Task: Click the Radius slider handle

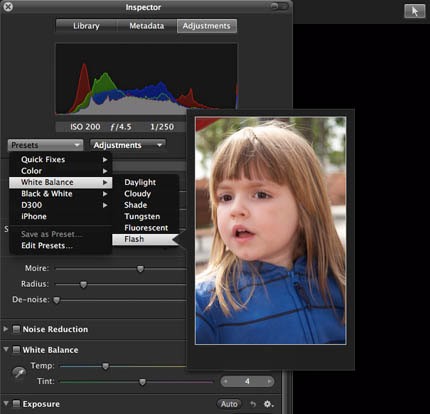Action: click(83, 284)
